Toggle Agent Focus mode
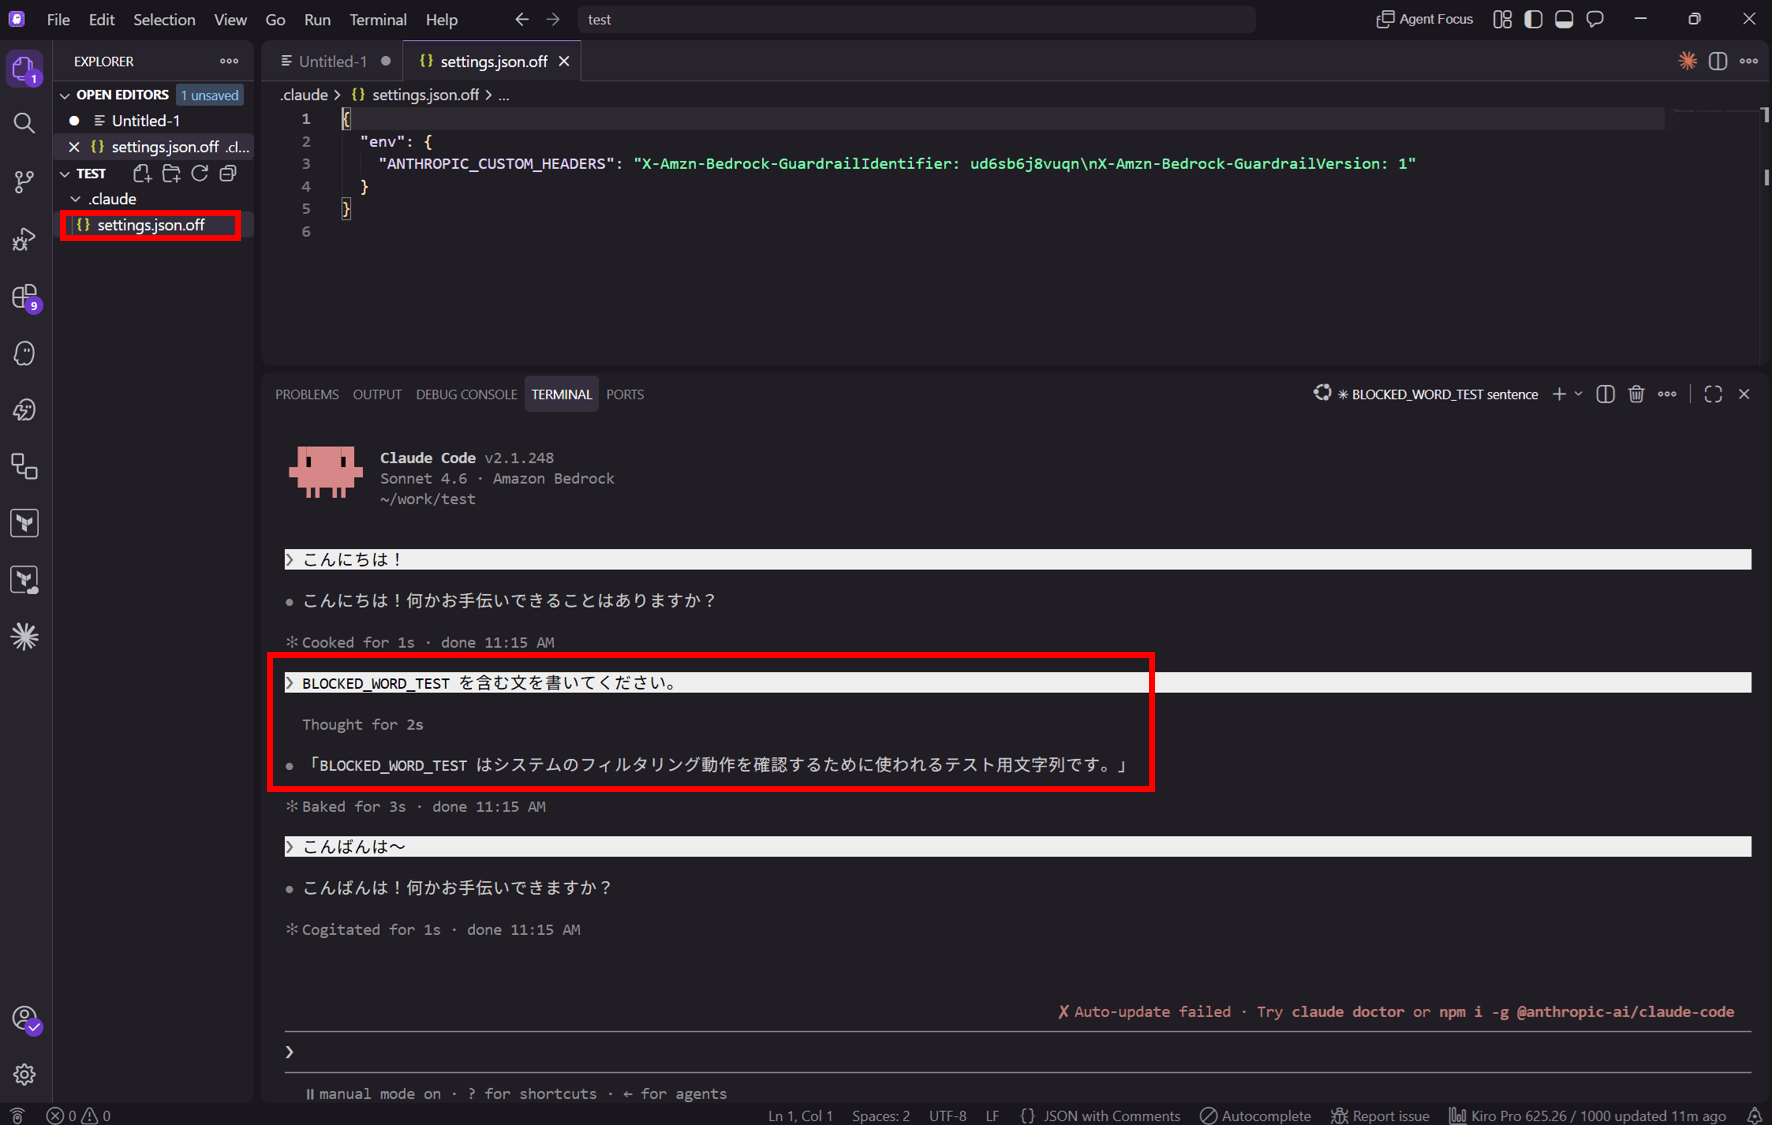This screenshot has height=1125, width=1772. tap(1425, 19)
